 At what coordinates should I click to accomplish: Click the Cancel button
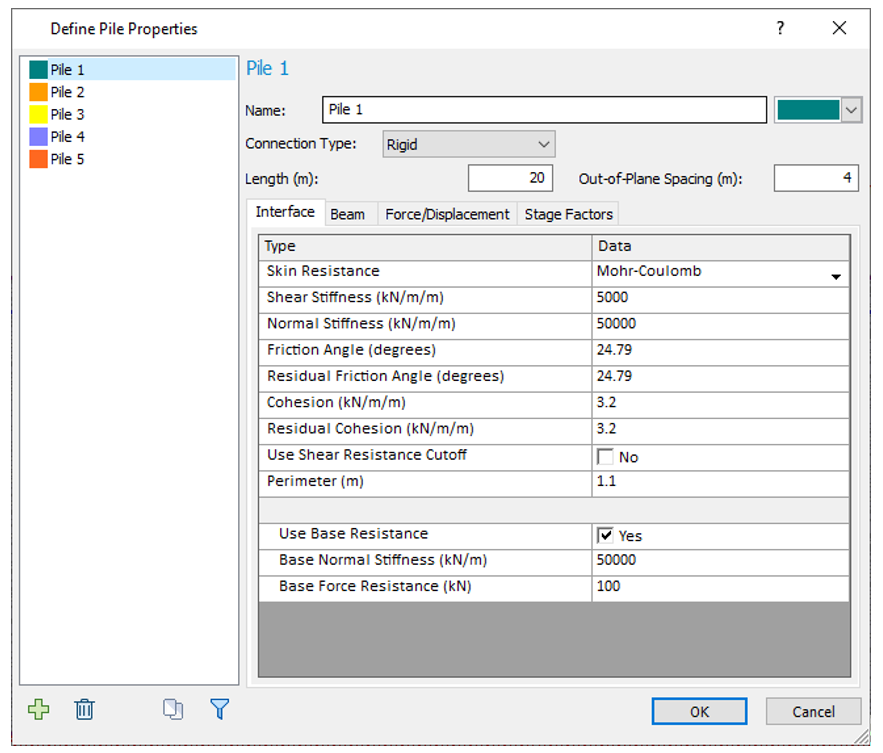coord(813,711)
